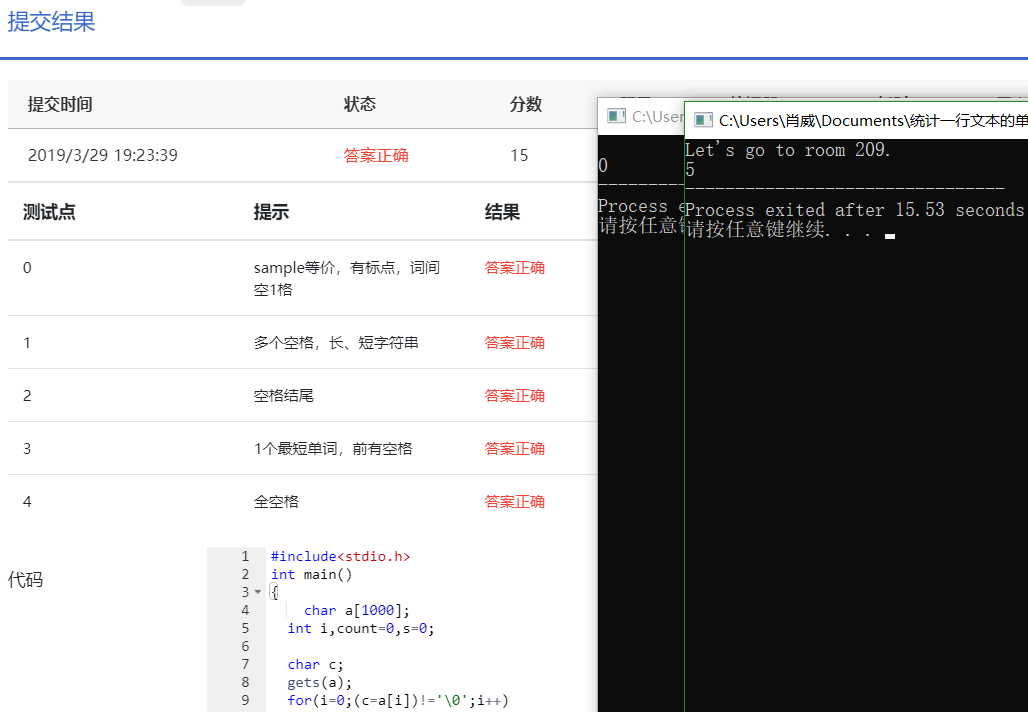The image size is (1028, 712).
Task: Click result 答案正确 for test point 1
Action: (514, 343)
